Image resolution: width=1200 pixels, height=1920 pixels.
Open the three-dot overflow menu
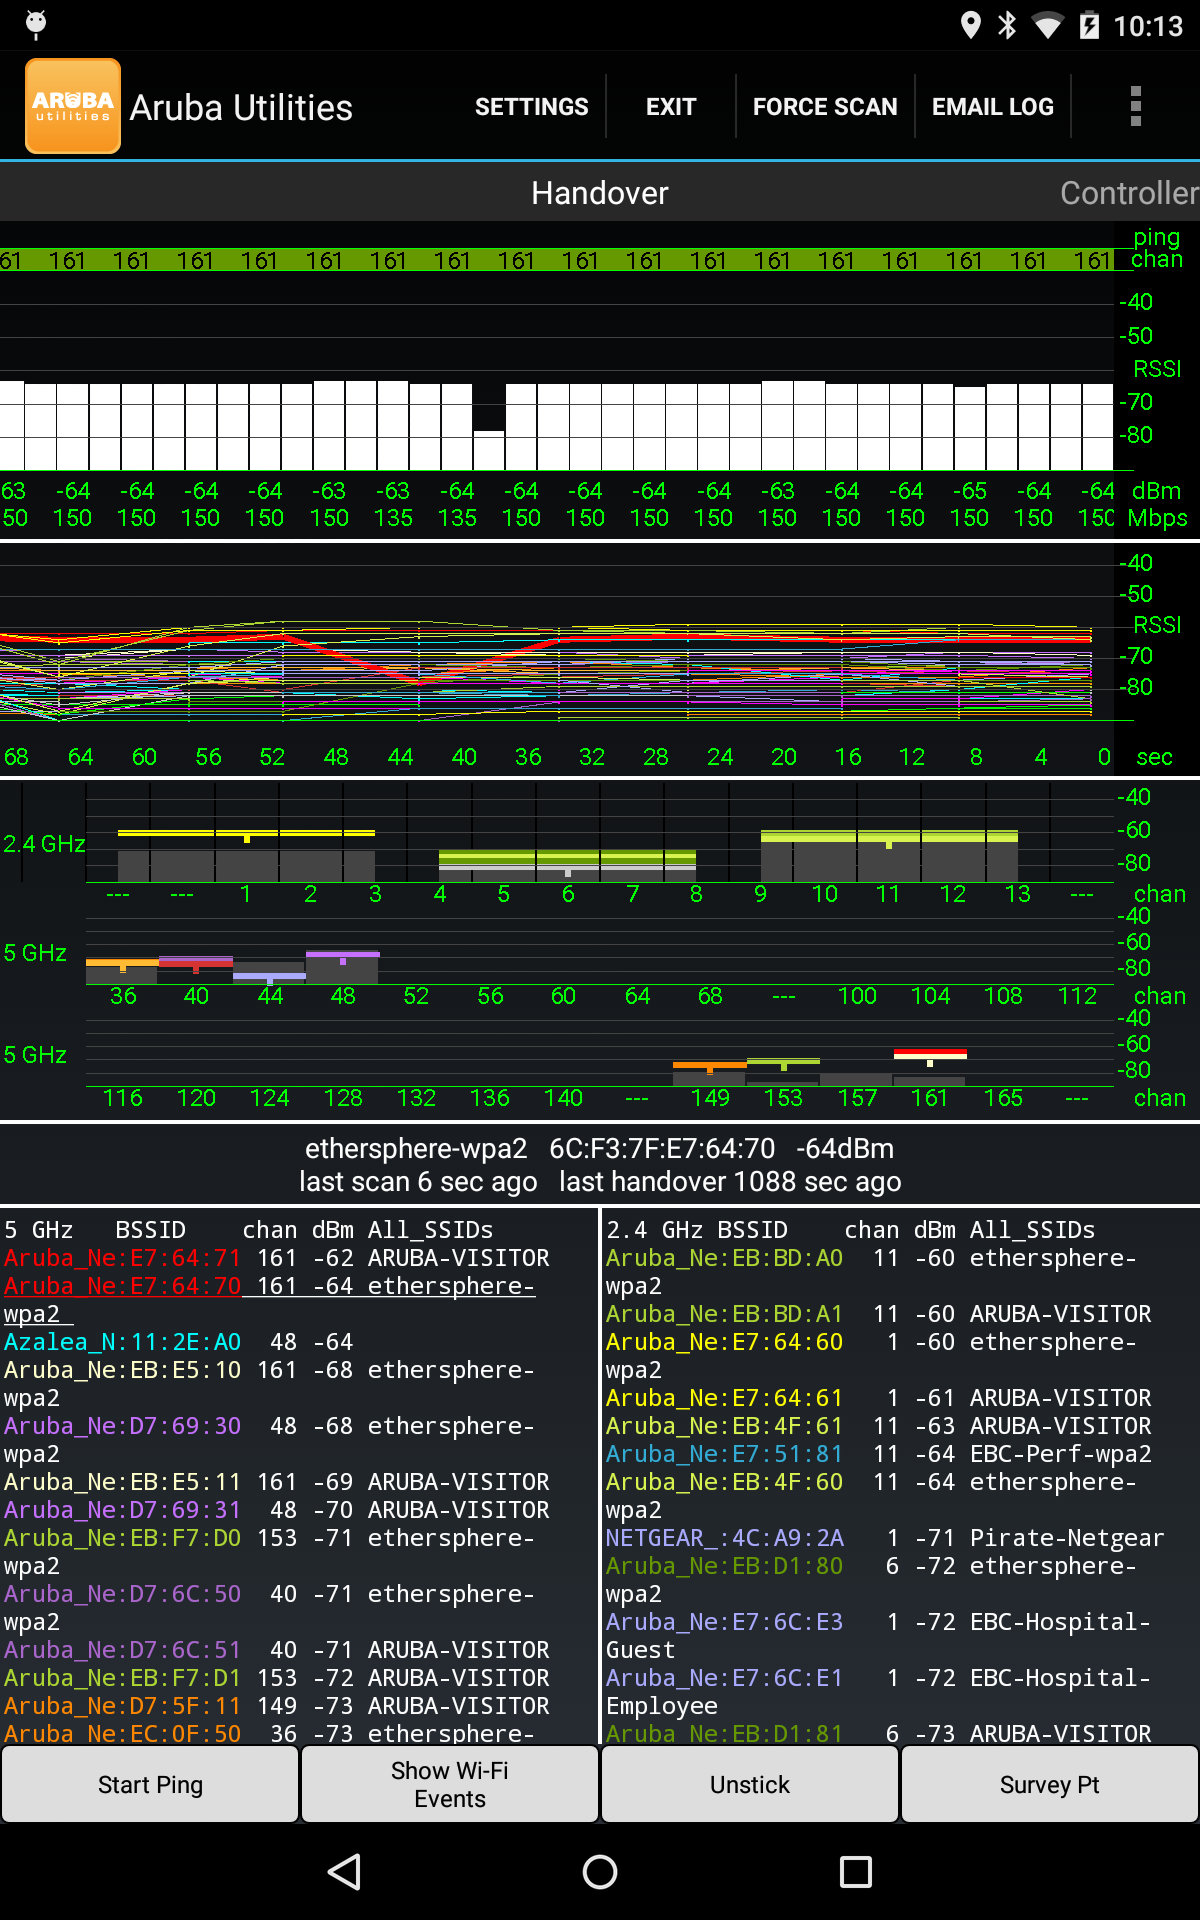pos(1135,106)
